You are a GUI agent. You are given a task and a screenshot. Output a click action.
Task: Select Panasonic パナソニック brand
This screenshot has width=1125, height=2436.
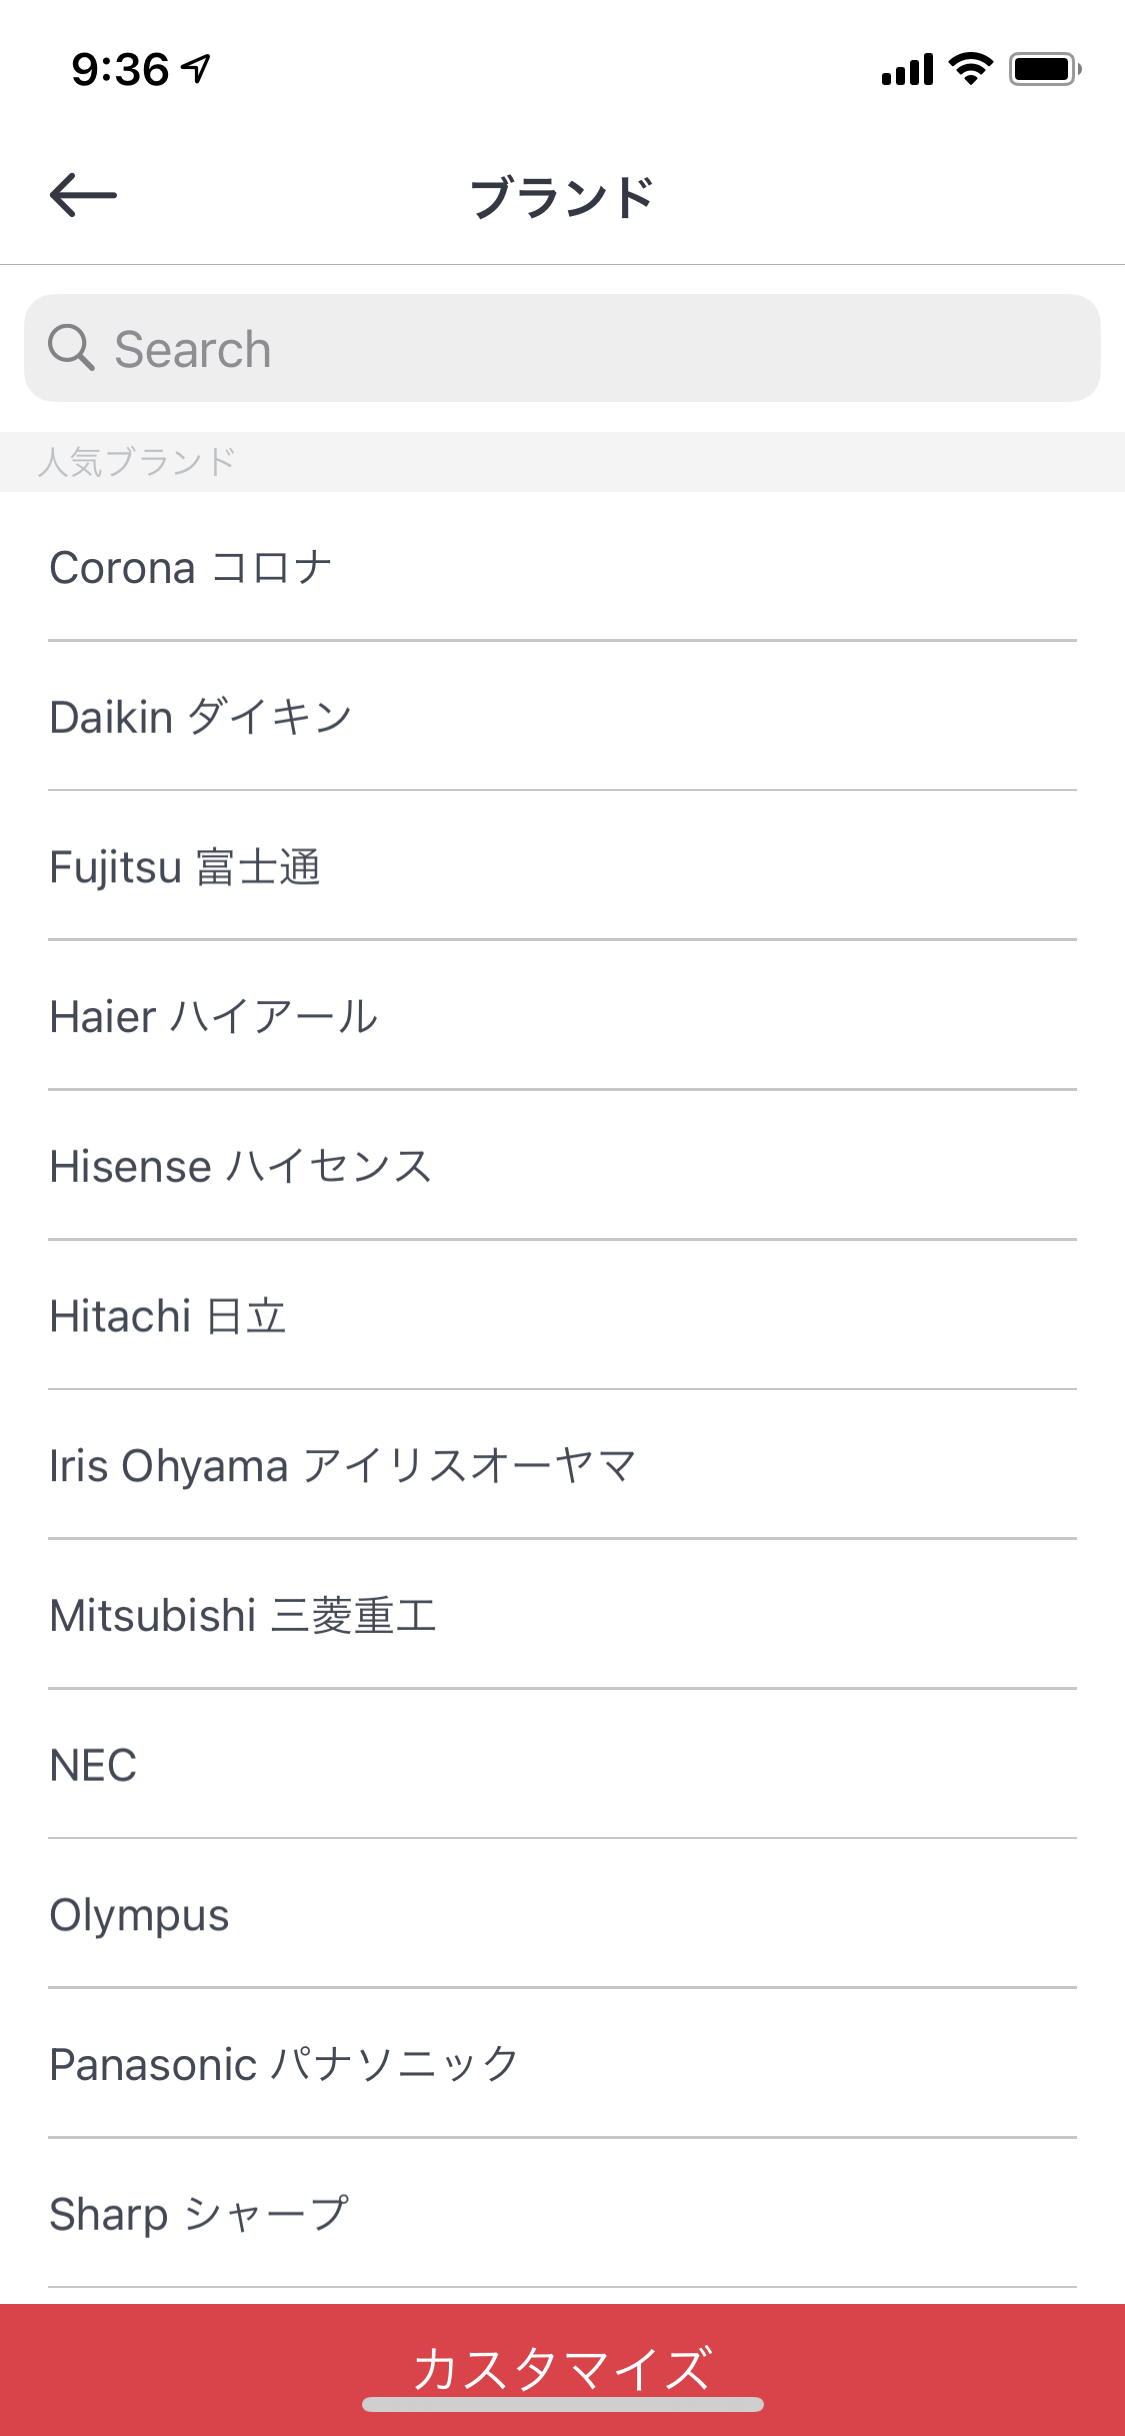pos(284,2065)
